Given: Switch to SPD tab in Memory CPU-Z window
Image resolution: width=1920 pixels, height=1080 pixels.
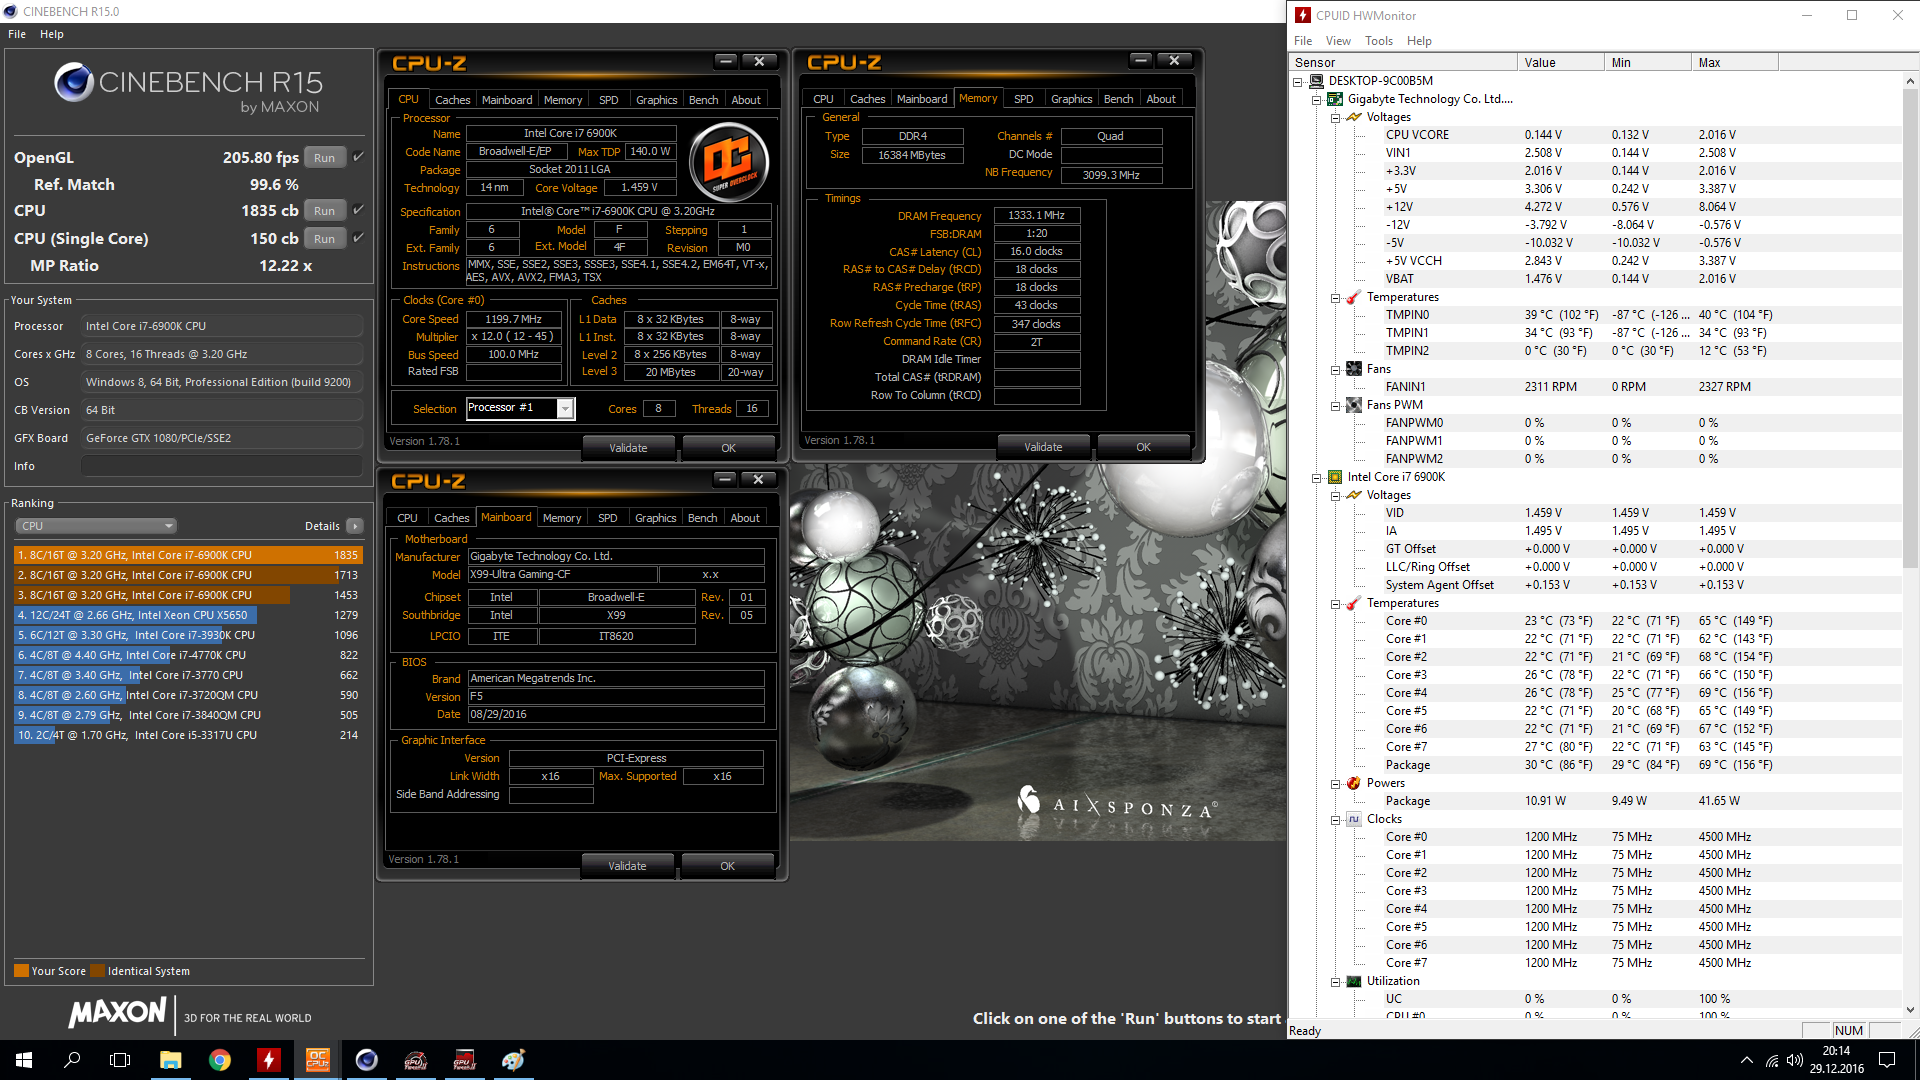Looking at the screenshot, I should pos(1023,99).
